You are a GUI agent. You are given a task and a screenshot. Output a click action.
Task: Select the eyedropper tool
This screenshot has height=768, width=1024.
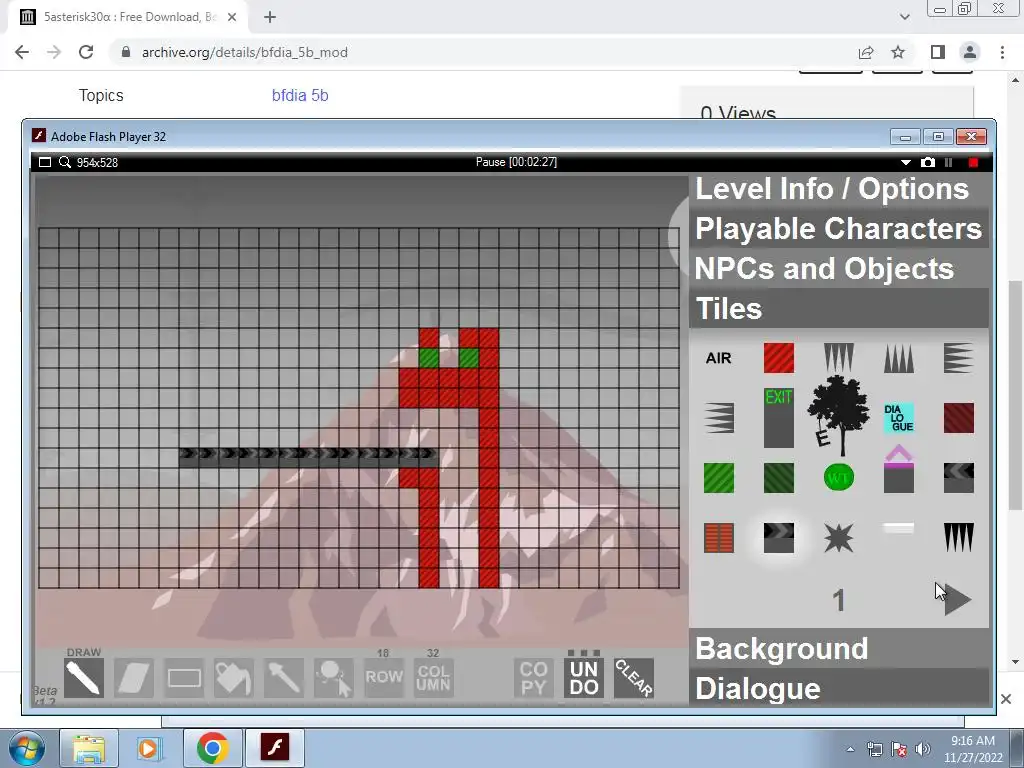284,678
